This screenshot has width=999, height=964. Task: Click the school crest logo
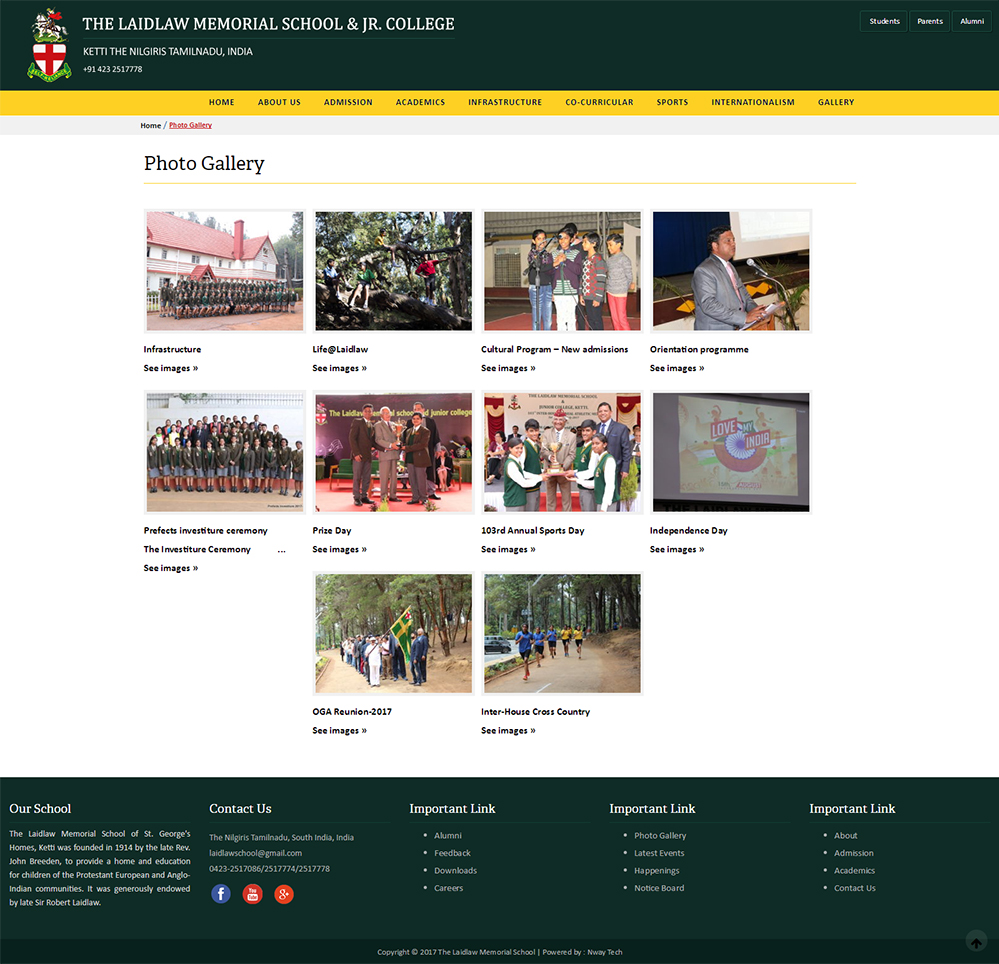48,45
